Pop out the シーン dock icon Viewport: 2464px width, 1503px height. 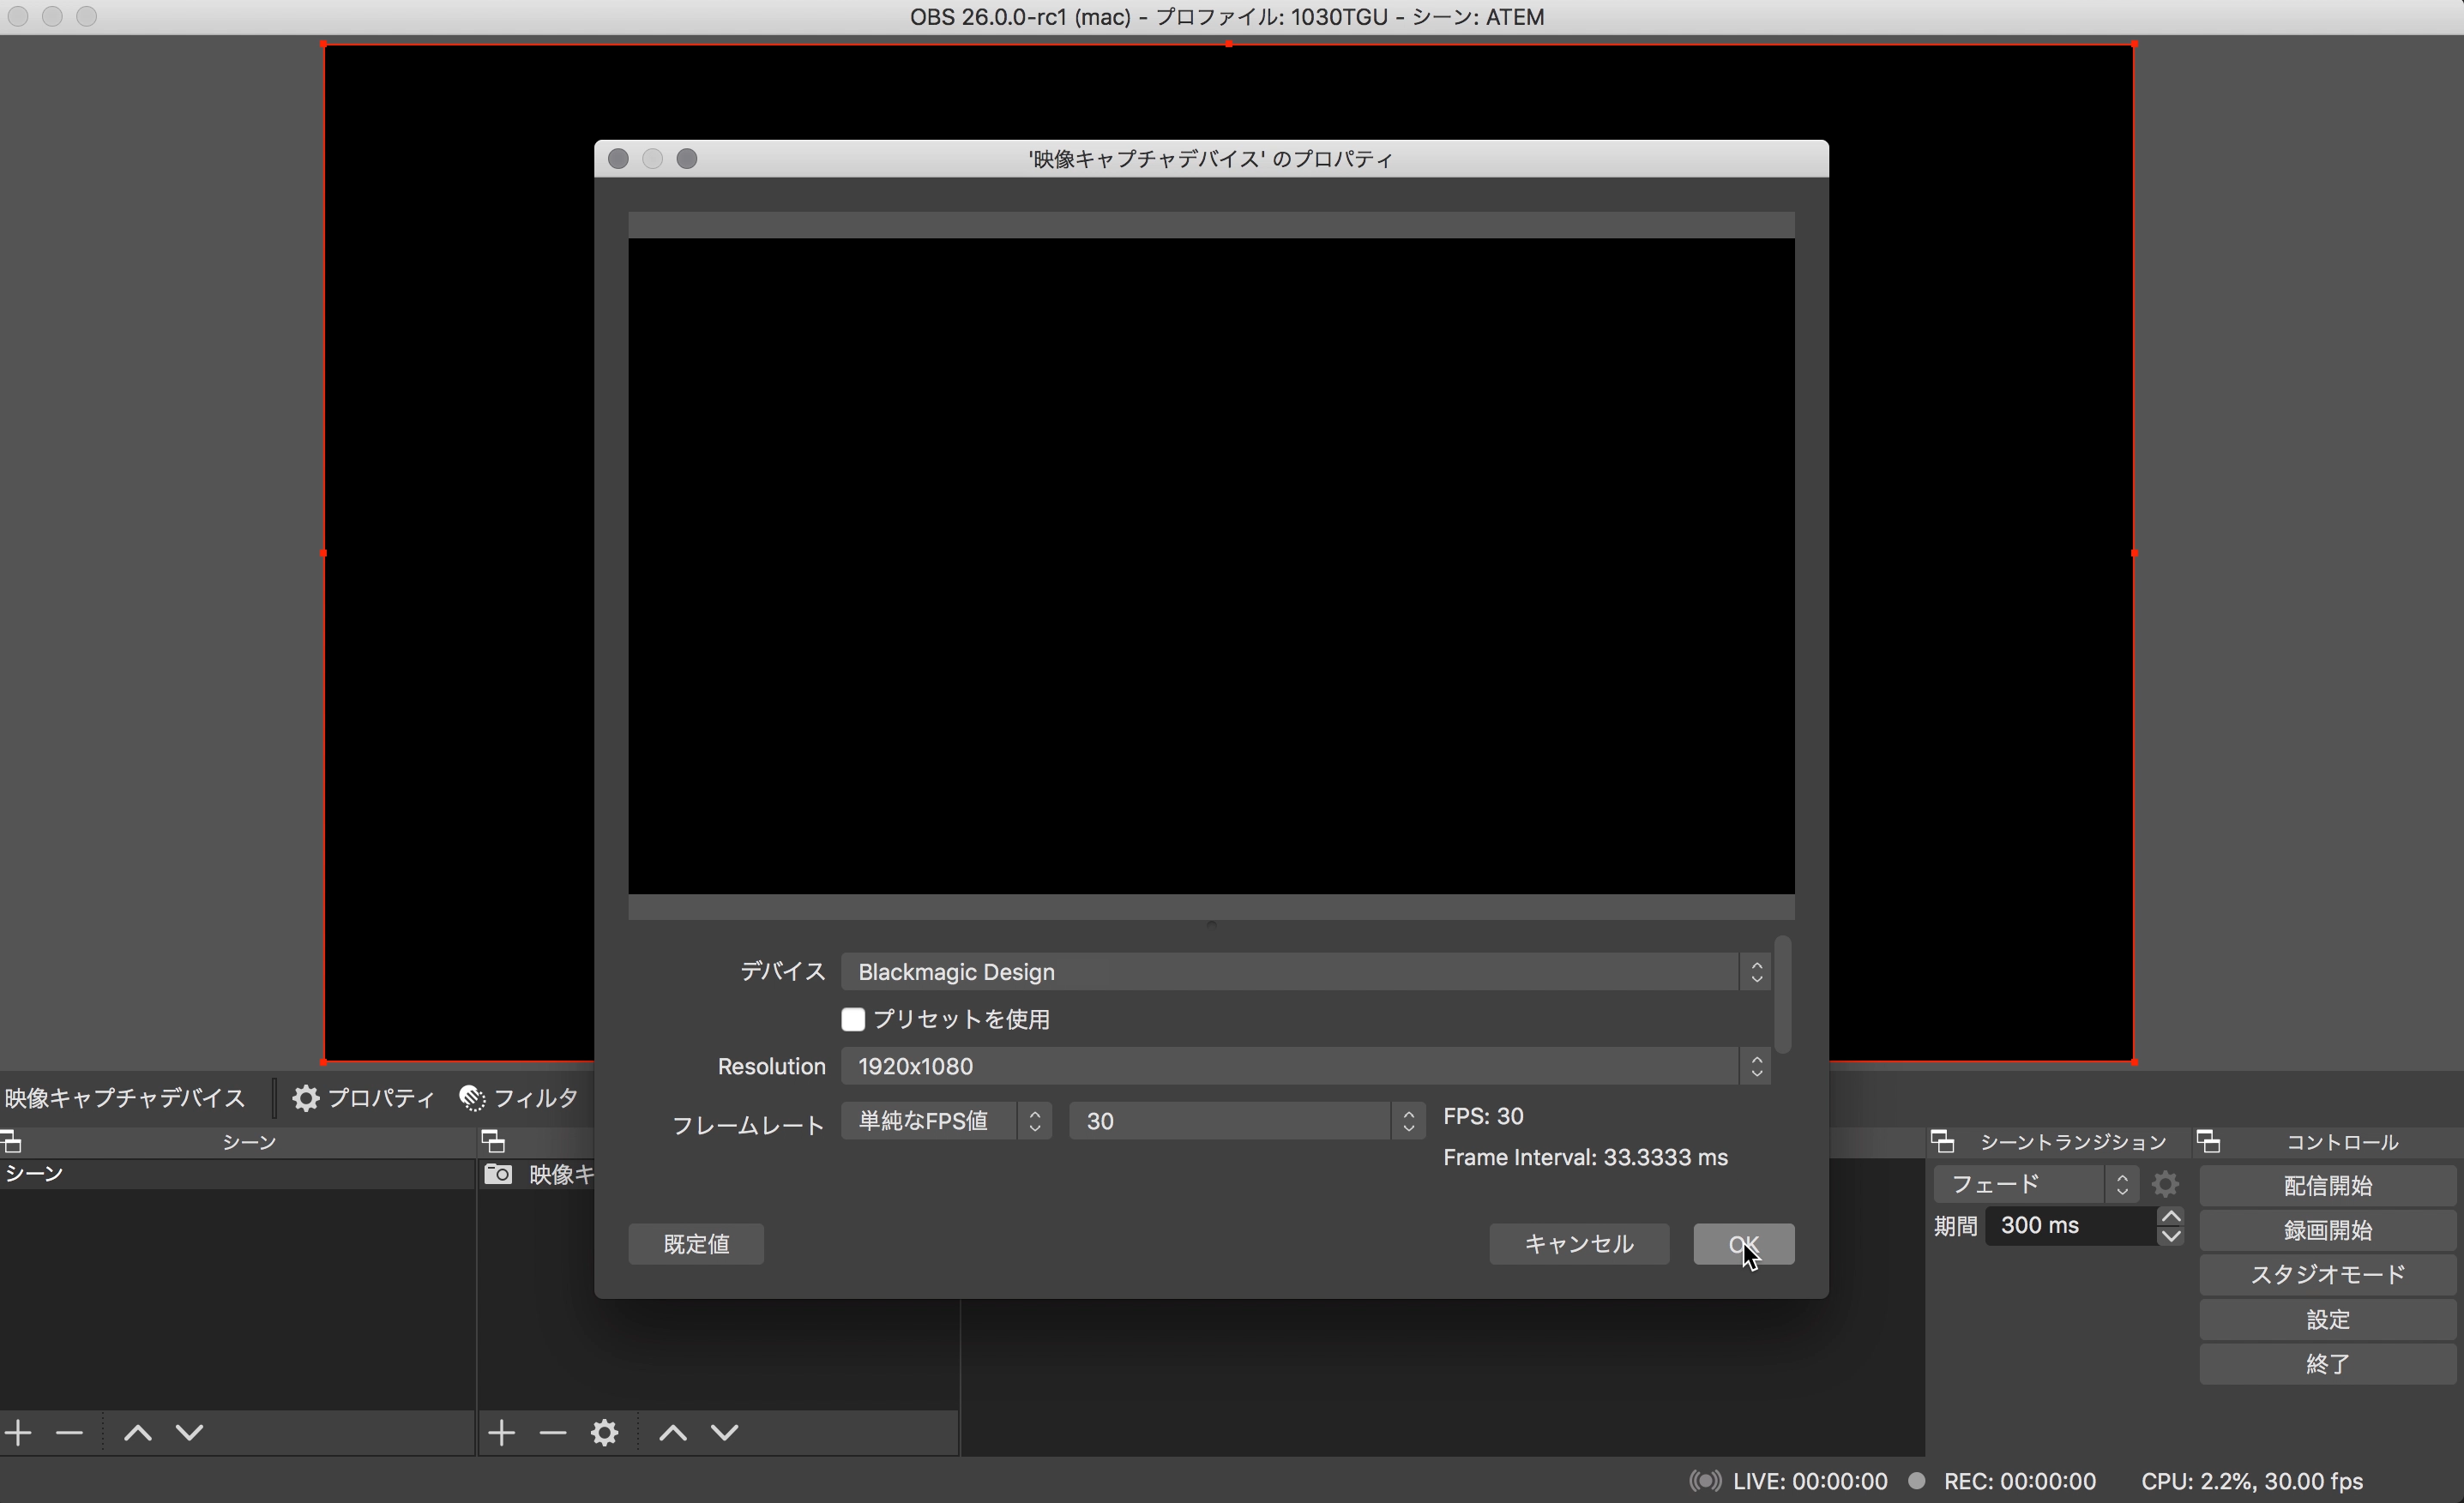[x=11, y=1141]
